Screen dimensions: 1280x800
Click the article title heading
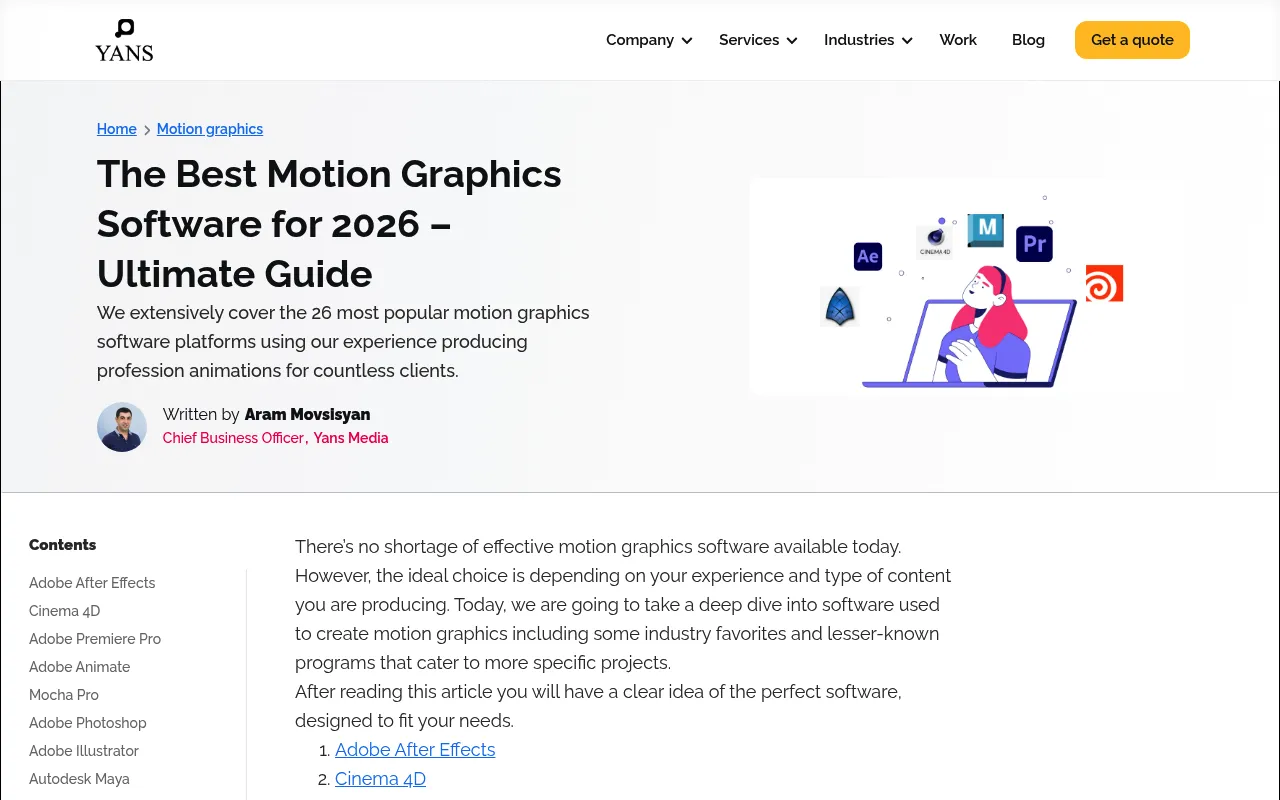coord(329,224)
